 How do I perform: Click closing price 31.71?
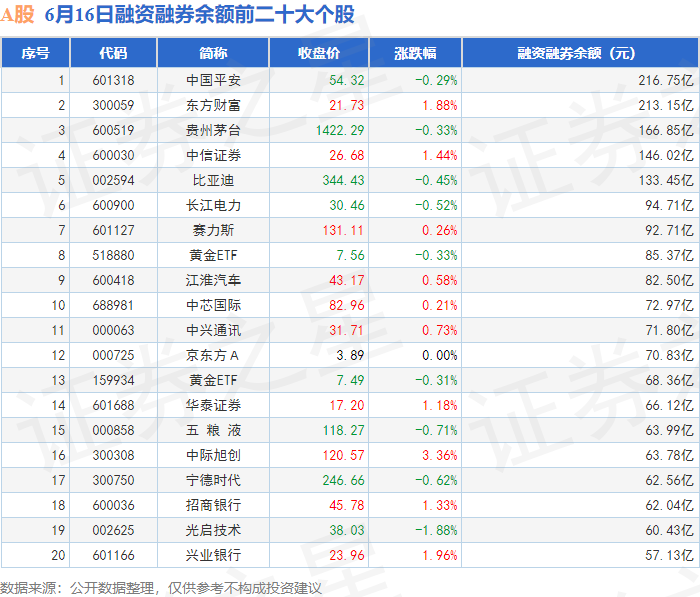coord(346,330)
